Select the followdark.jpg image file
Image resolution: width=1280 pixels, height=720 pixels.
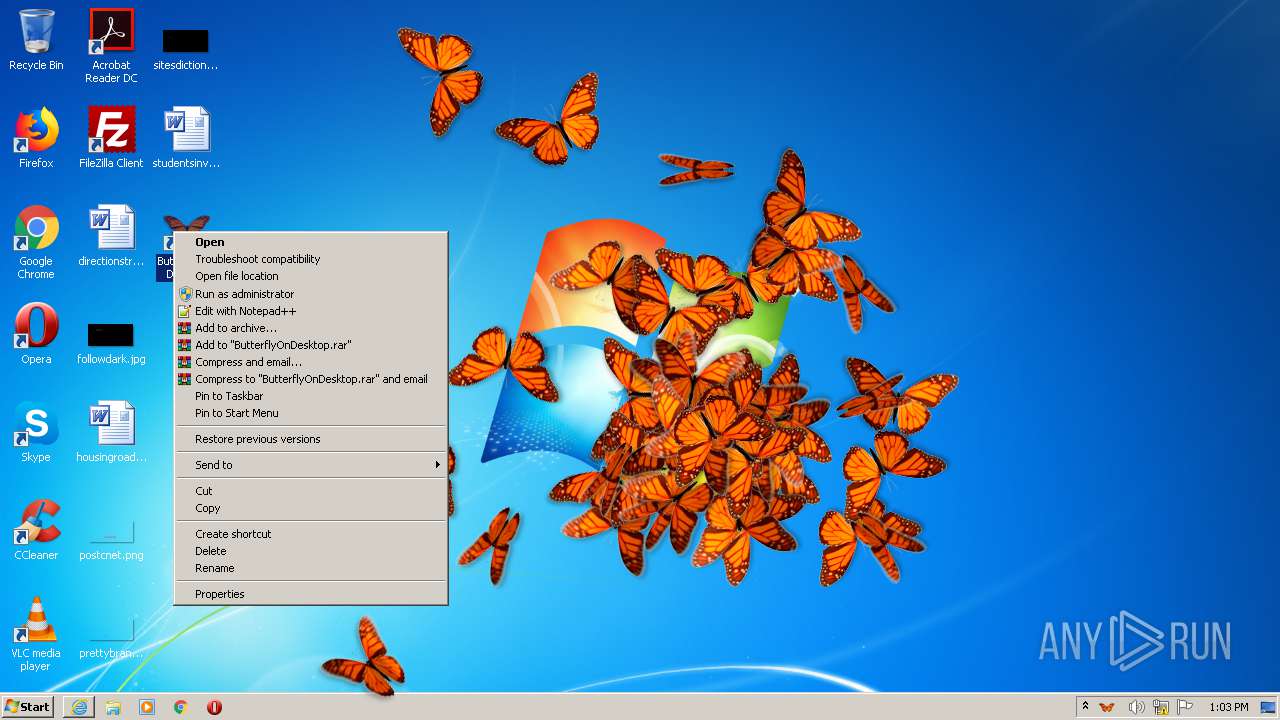pyautogui.click(x=111, y=342)
